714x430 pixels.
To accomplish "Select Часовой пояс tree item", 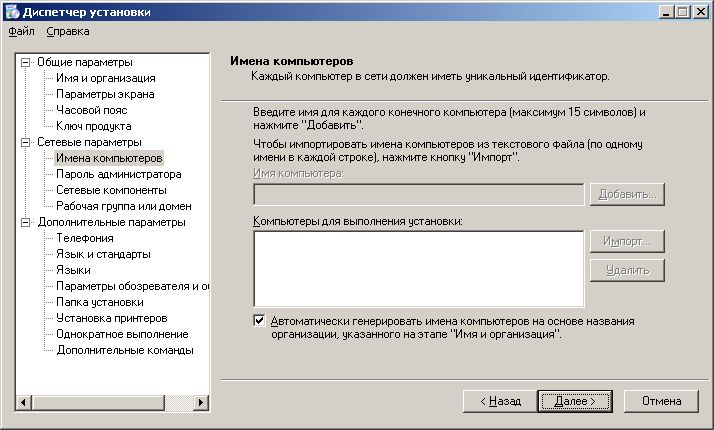I will coord(91,110).
